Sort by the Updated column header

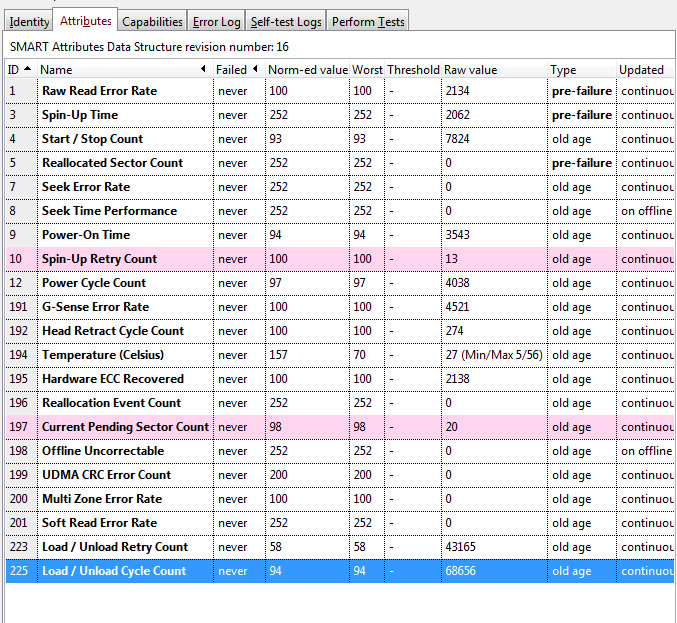(645, 70)
